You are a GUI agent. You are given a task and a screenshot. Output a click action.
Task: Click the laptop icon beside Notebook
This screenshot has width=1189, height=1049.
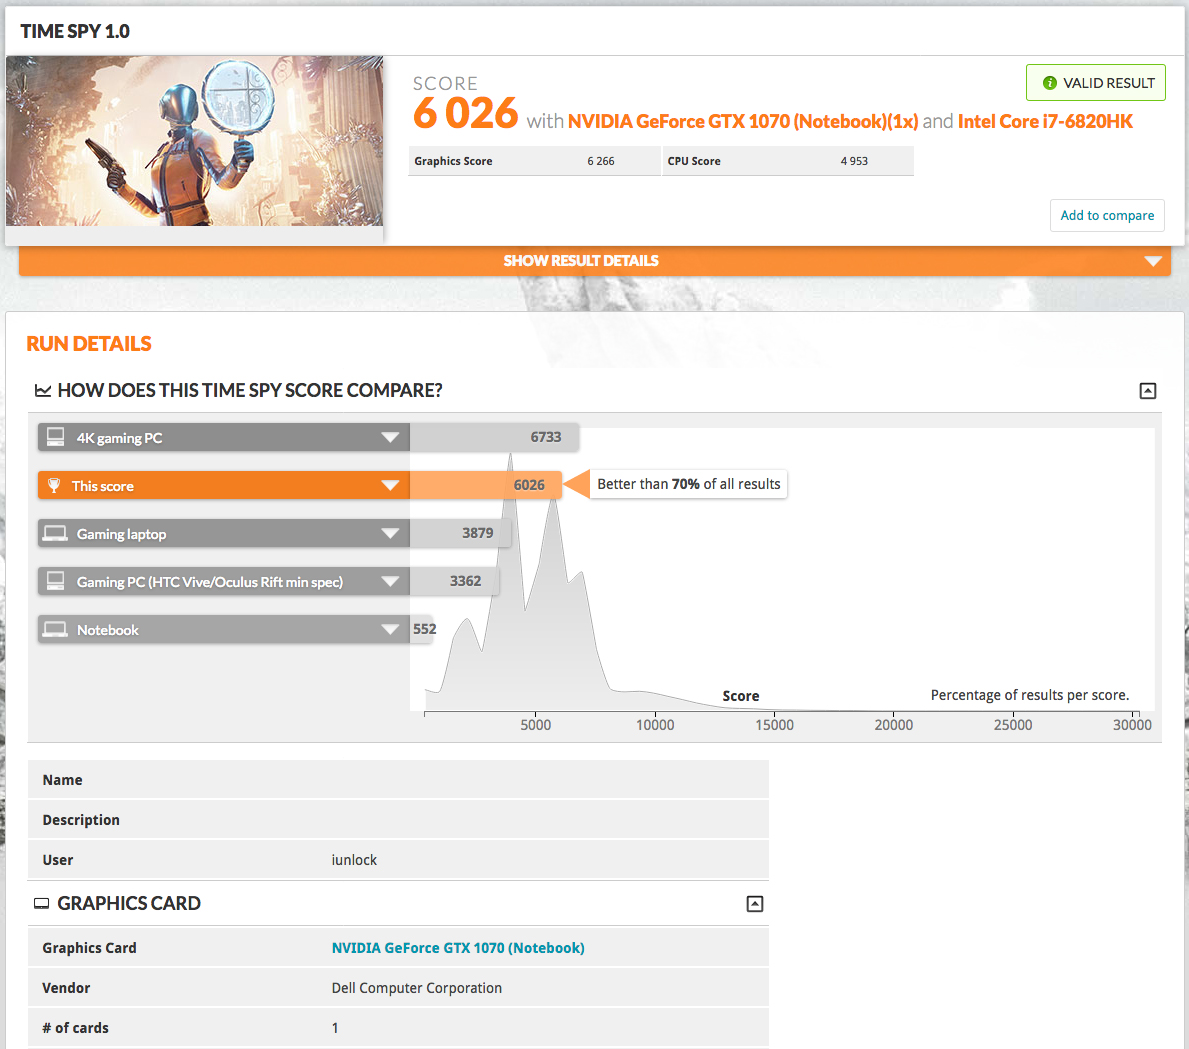pyautogui.click(x=55, y=630)
